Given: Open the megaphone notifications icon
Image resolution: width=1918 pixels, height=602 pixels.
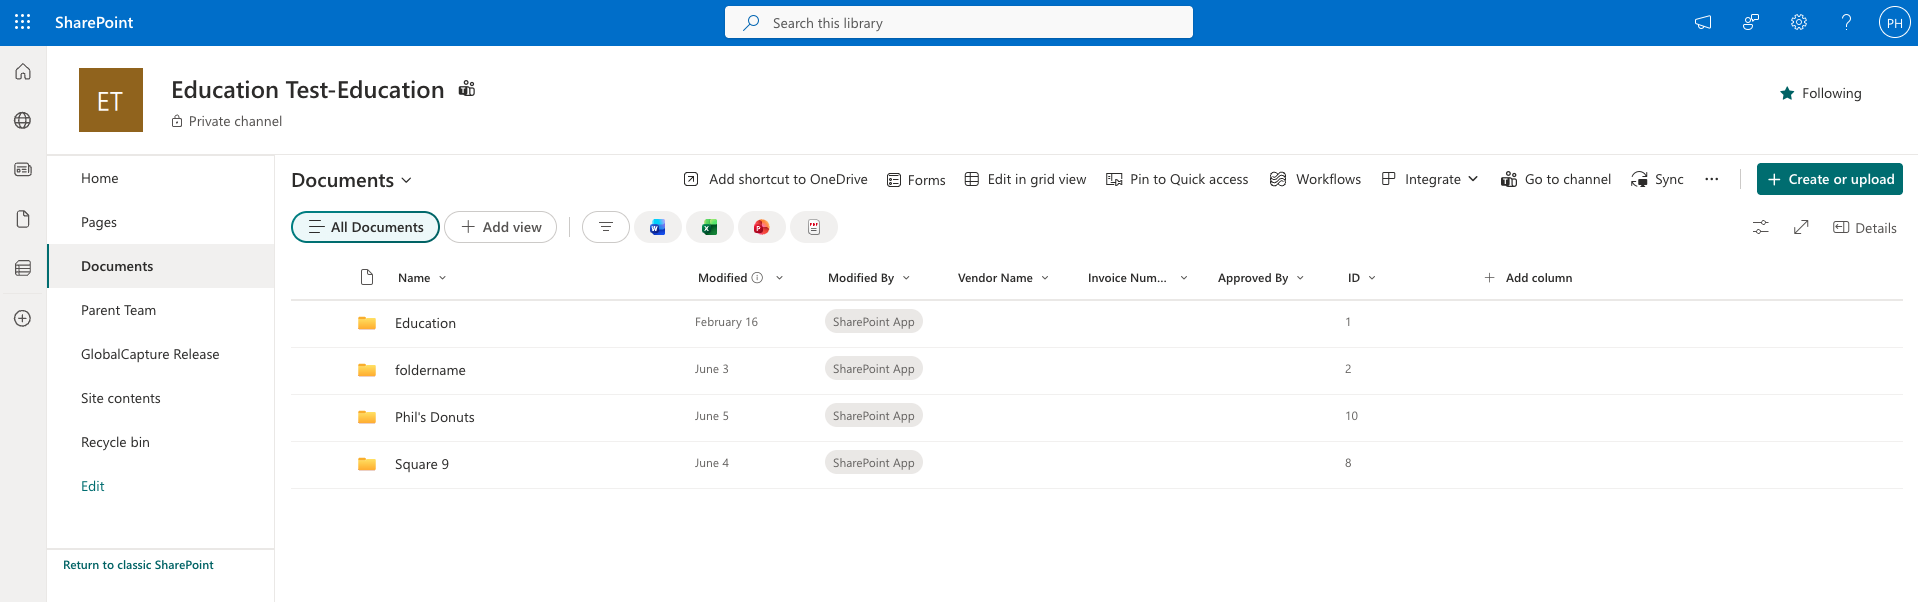Looking at the screenshot, I should coord(1703,22).
